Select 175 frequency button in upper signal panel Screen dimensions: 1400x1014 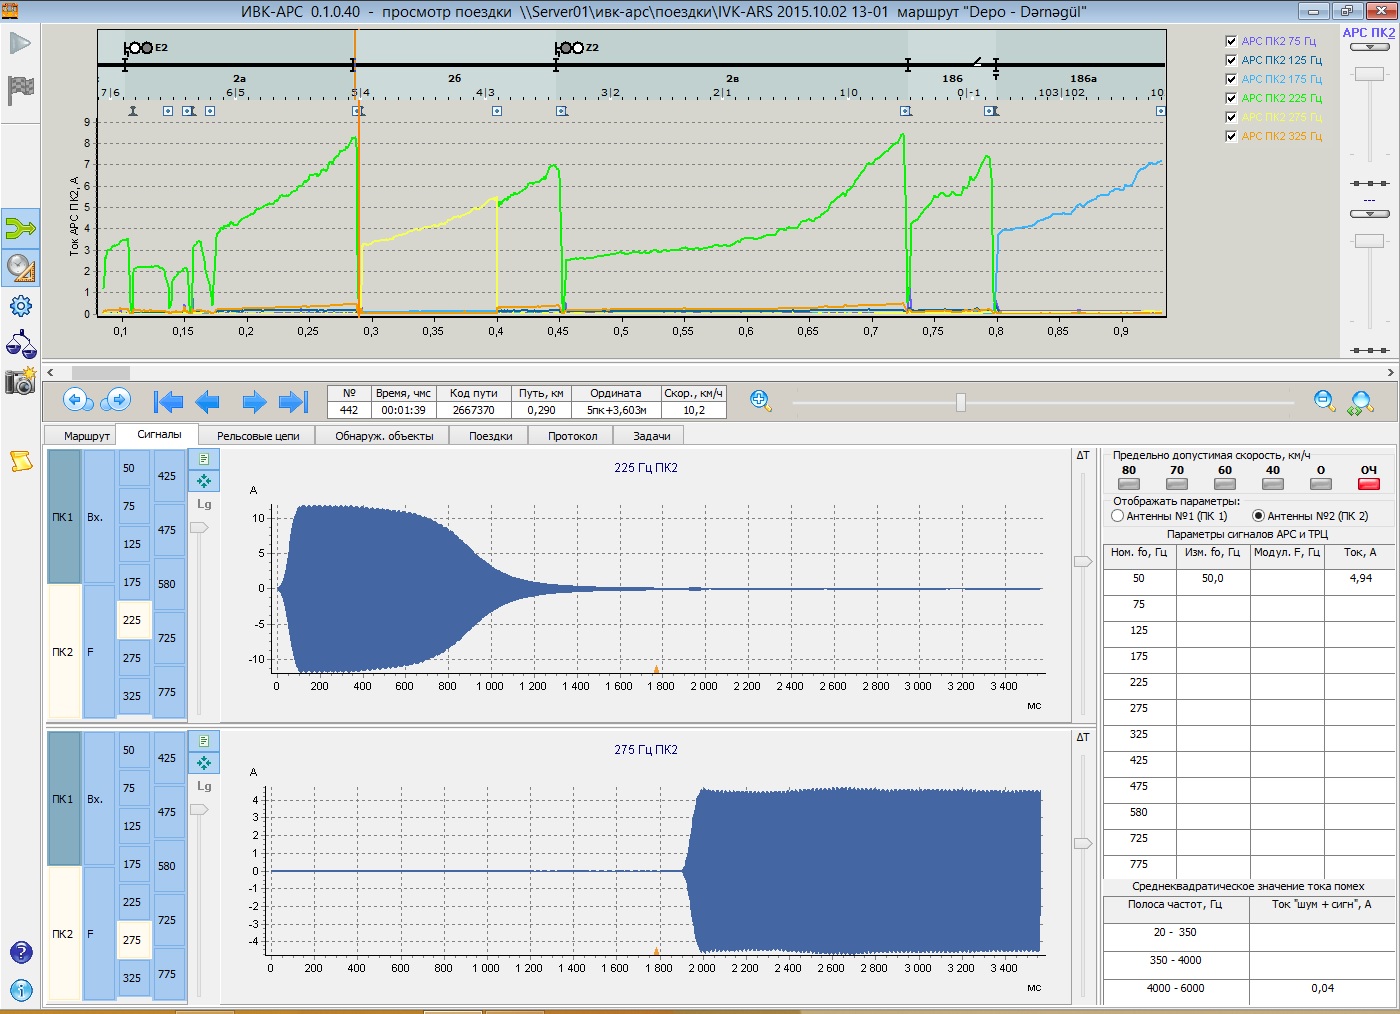pyautogui.click(x=132, y=582)
